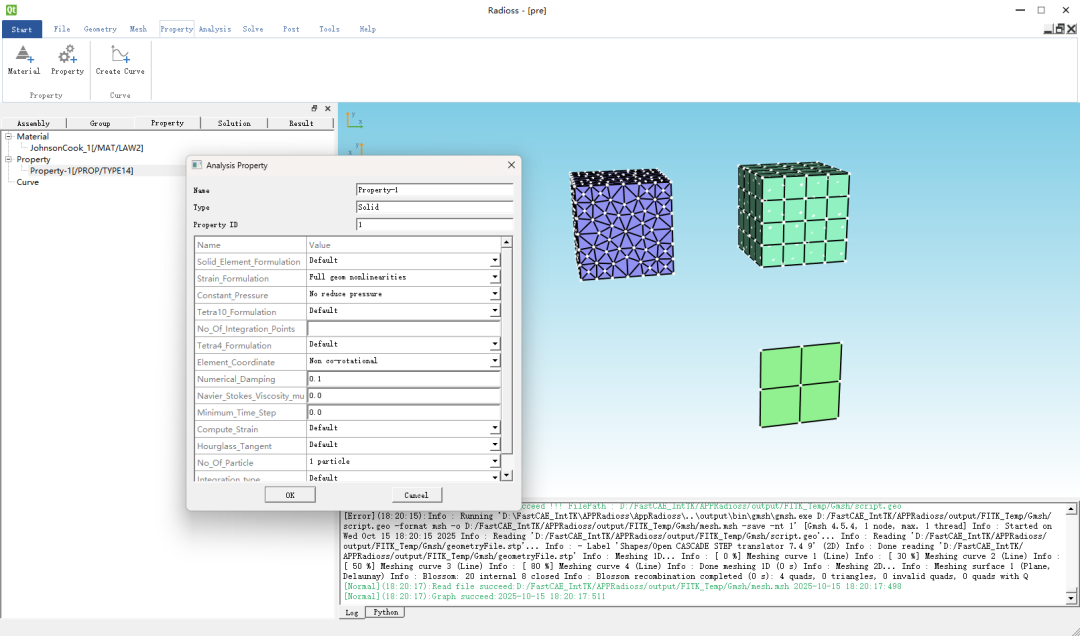Switch to the Solution tab
Viewport: 1080px width, 636px height.
click(x=234, y=123)
